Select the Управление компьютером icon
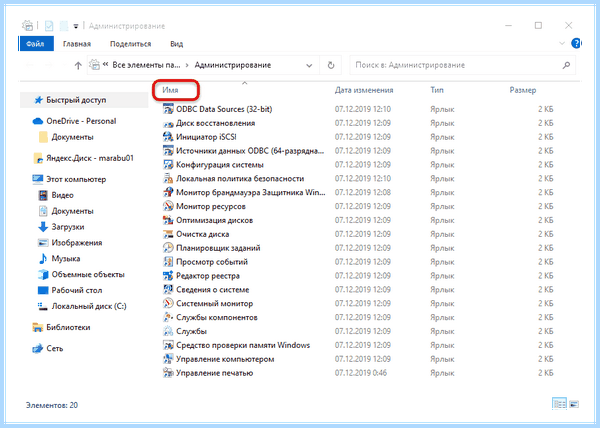Screen dimensions: 600x428 pyautogui.click(x=168, y=359)
